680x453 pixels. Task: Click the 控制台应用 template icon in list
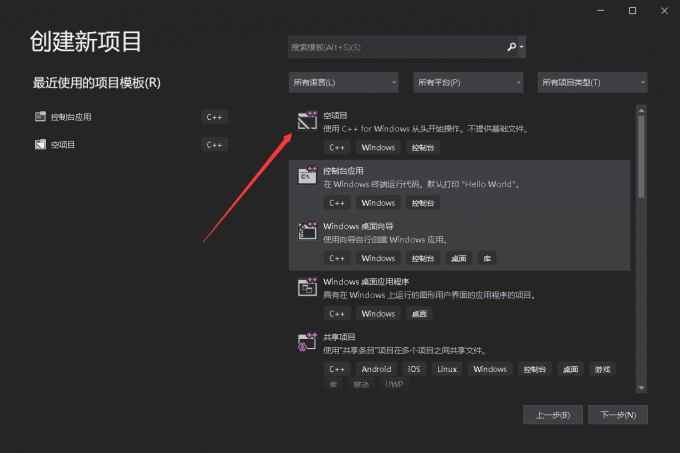click(x=307, y=176)
